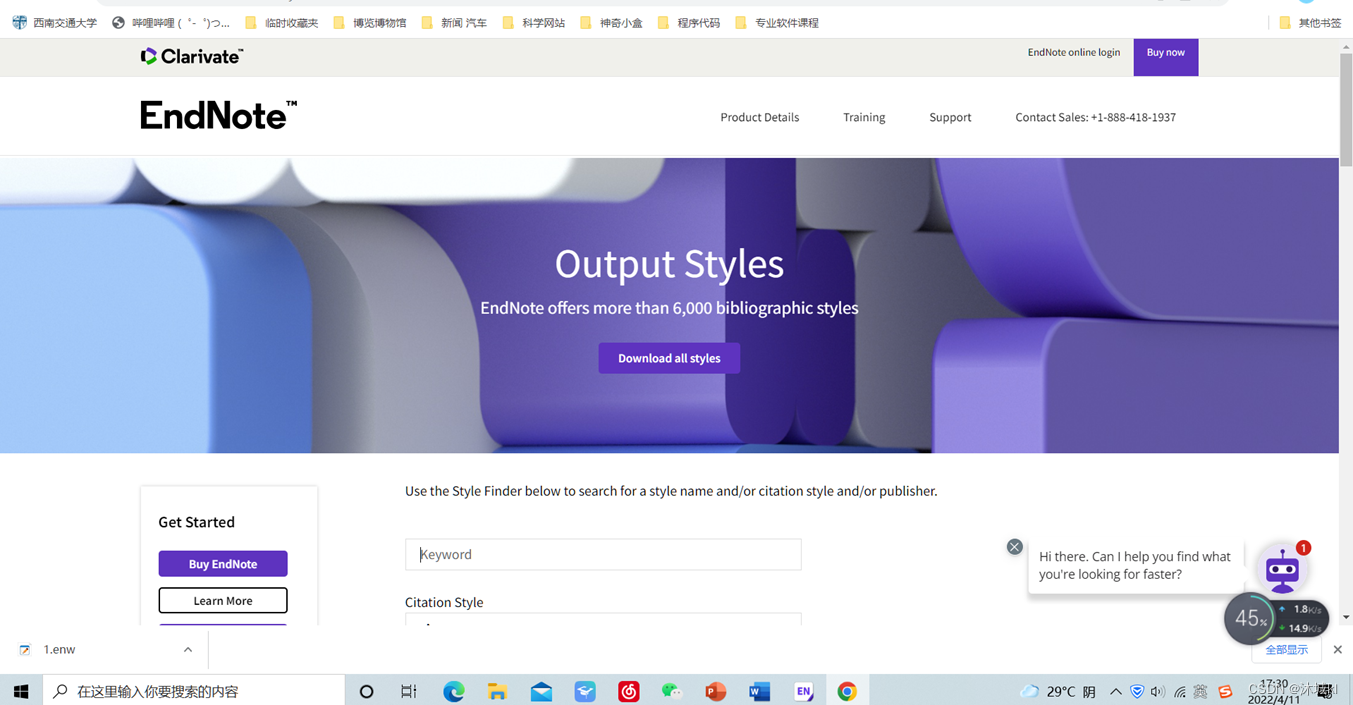Click 全部显示 to show all downloads
Viewport: 1353px width, 705px height.
coord(1286,650)
